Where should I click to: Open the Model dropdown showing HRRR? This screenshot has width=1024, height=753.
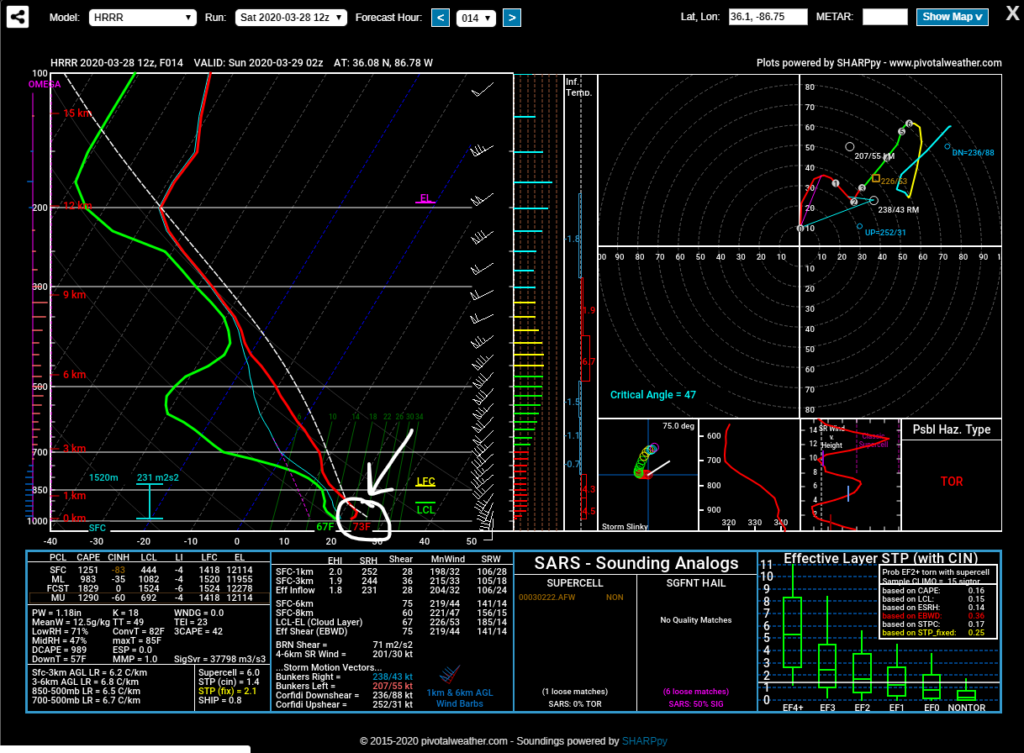142,18
